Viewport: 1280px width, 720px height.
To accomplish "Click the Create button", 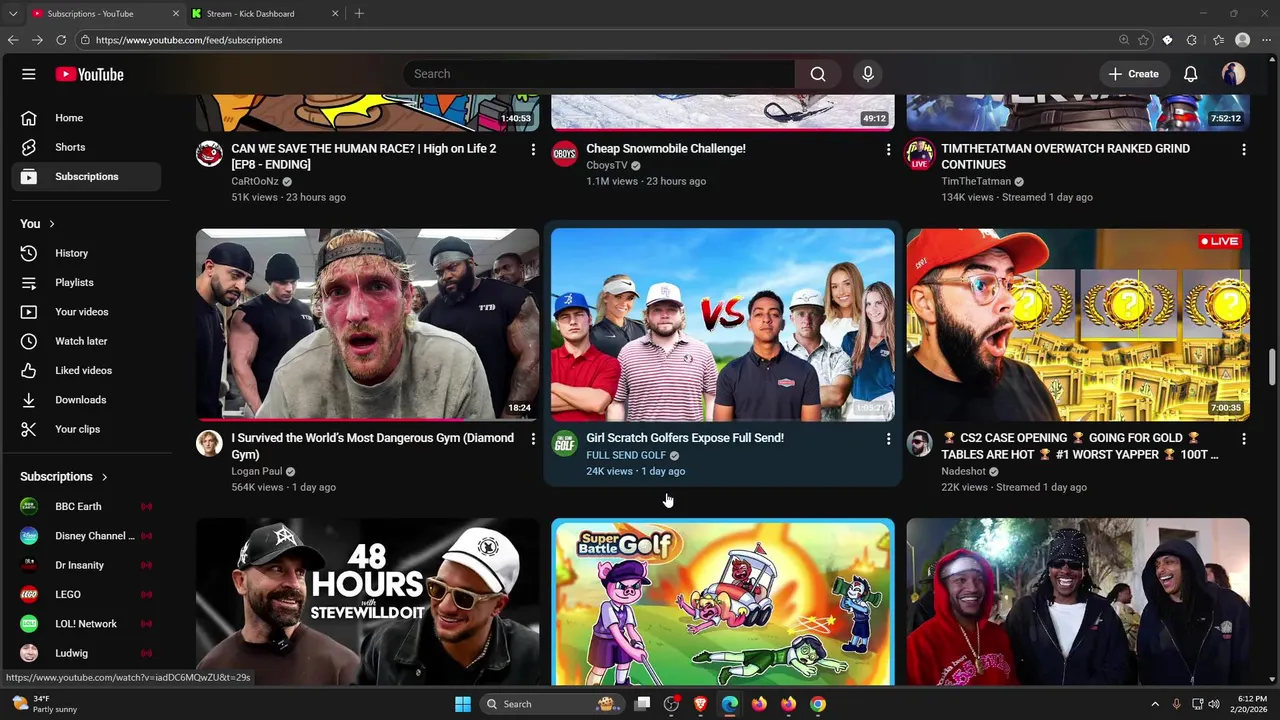I will click(x=1134, y=74).
